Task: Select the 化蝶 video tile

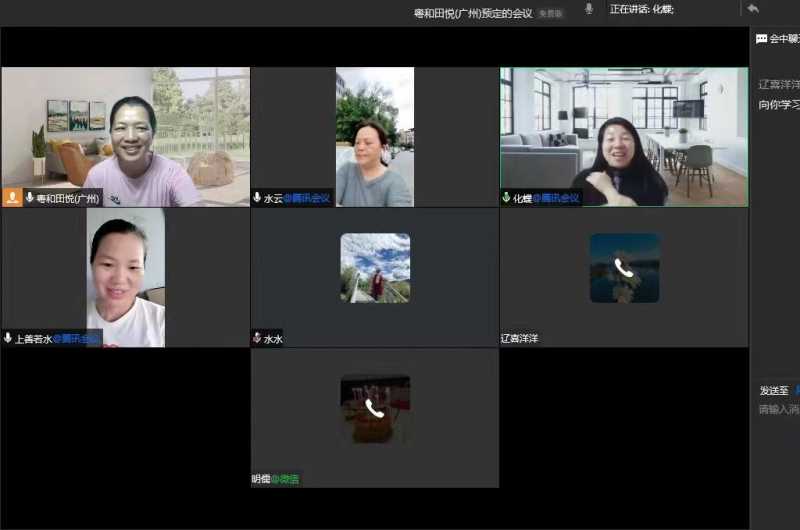Action: click(x=624, y=137)
